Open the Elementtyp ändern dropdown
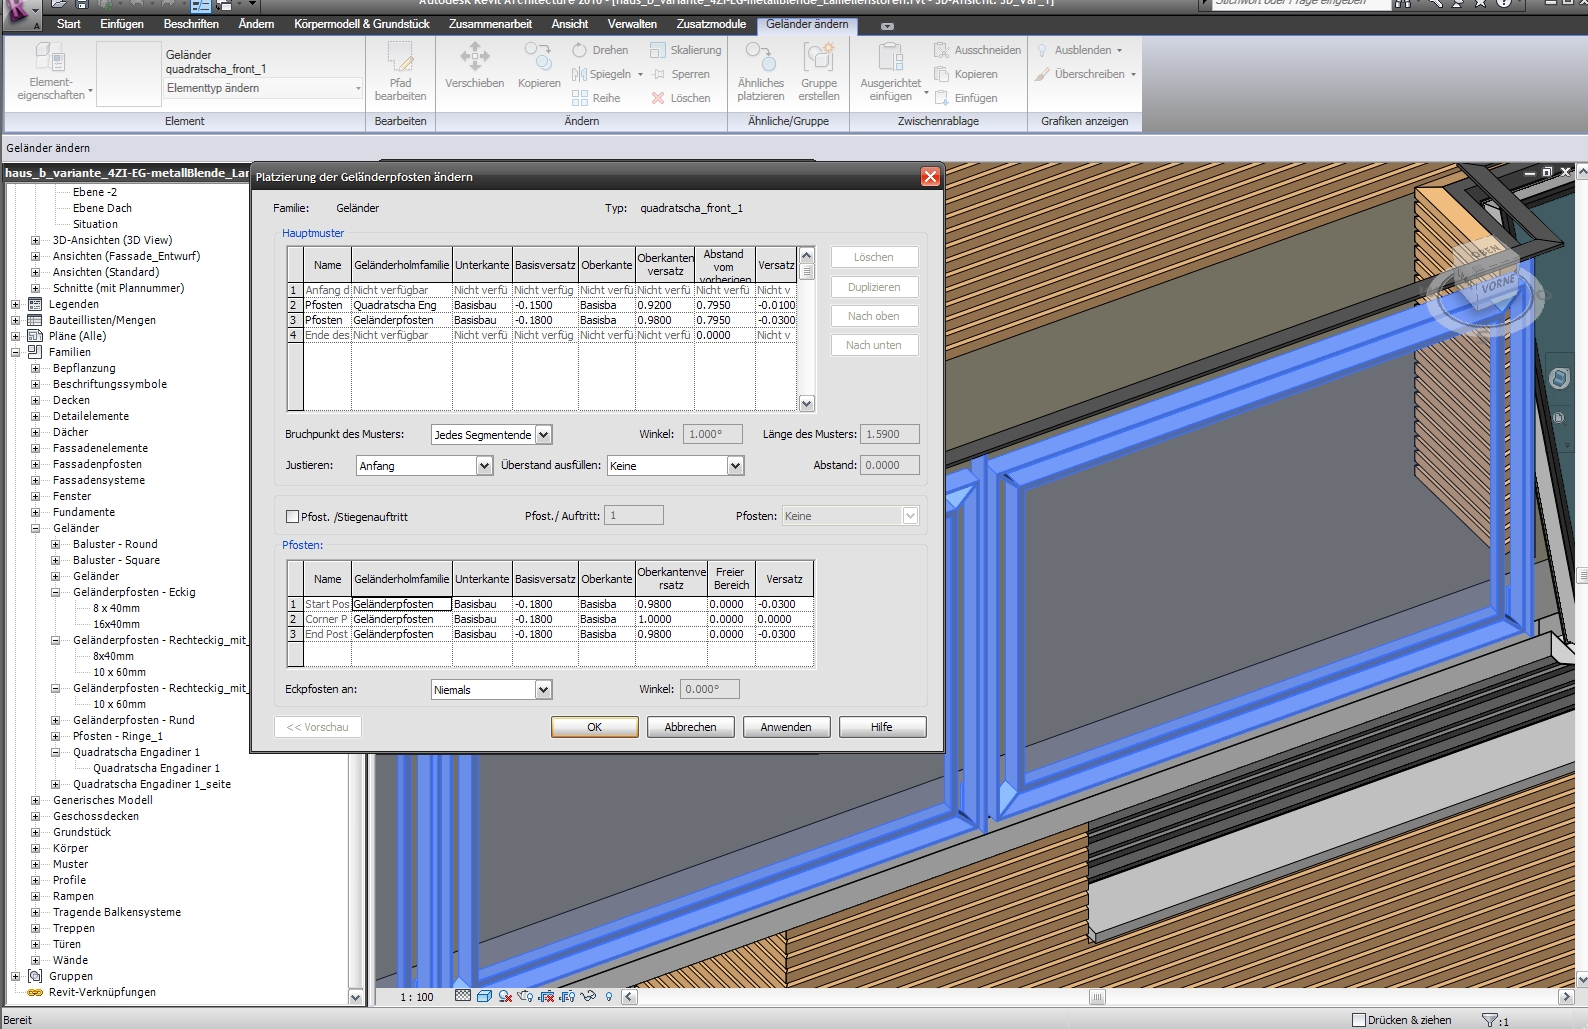This screenshot has height=1029, width=1588. tap(263, 88)
